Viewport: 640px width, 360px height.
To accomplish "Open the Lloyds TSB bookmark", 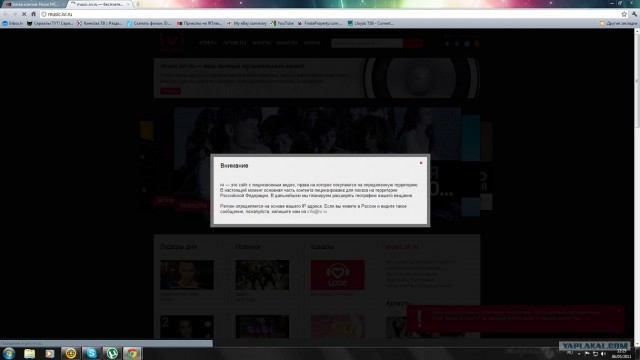I will [x=371, y=23].
